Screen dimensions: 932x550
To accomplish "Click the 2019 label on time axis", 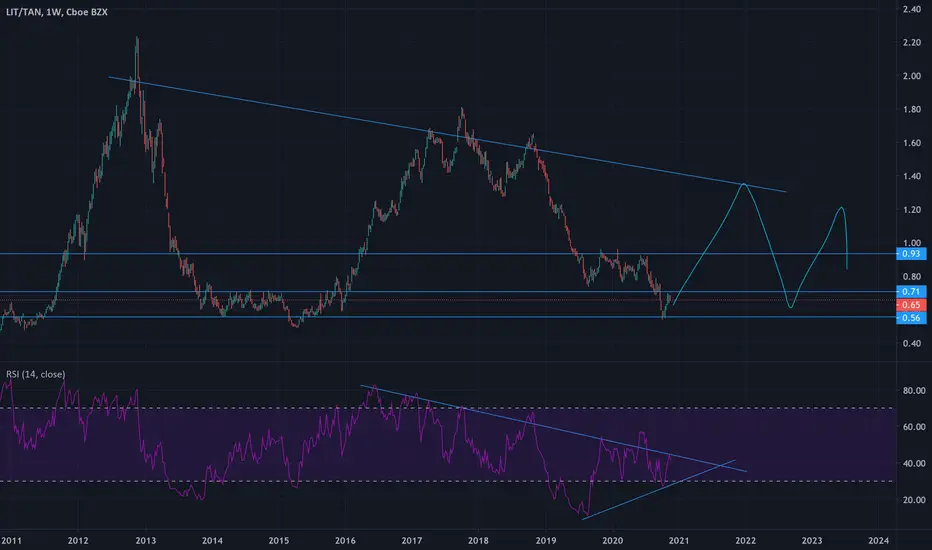I will coord(546,540).
